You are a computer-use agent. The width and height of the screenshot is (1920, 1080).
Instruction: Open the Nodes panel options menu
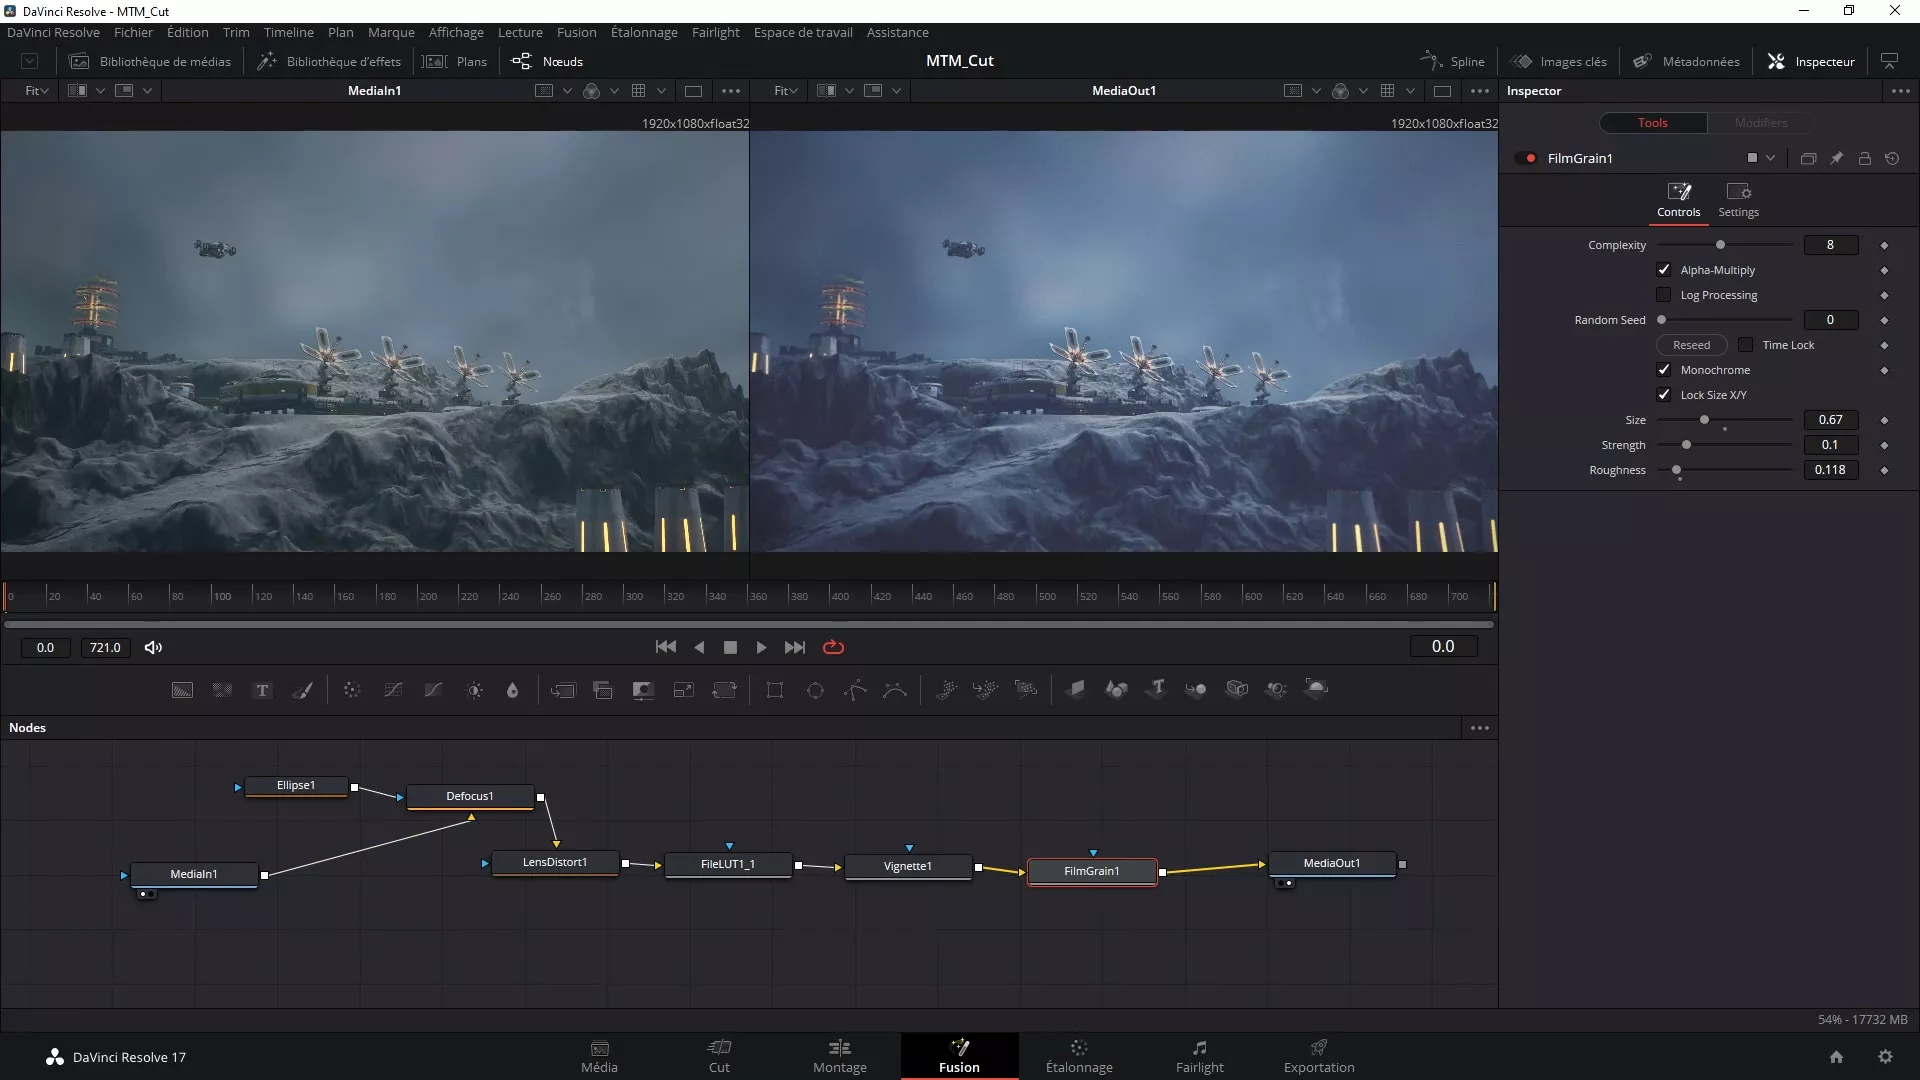1480,728
